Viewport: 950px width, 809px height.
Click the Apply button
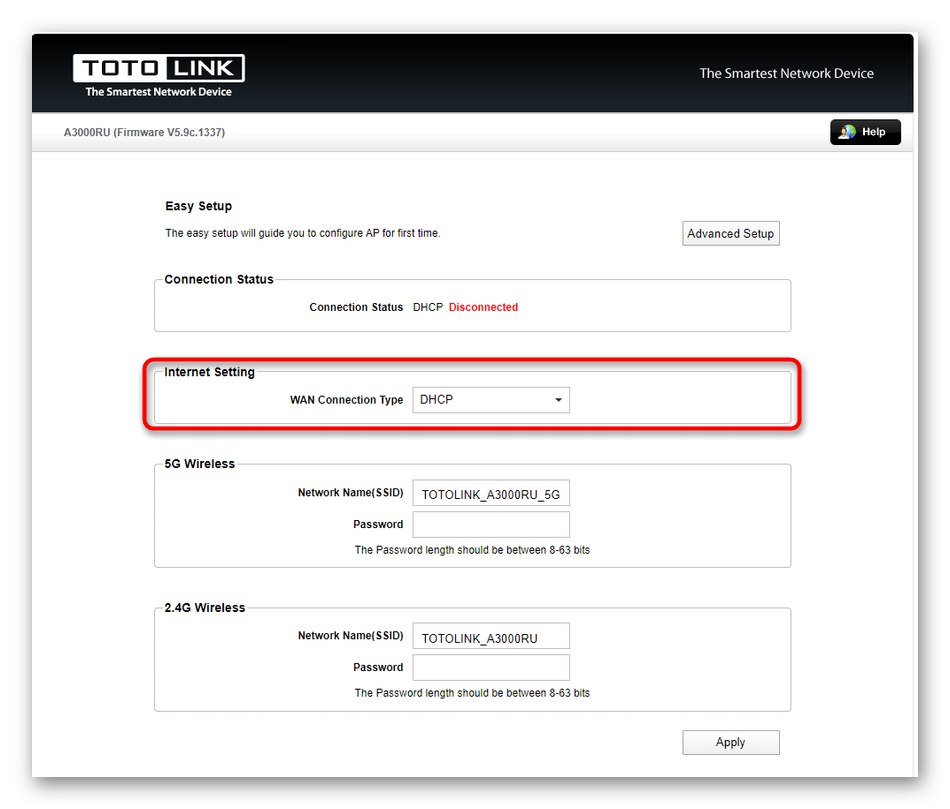[730, 742]
